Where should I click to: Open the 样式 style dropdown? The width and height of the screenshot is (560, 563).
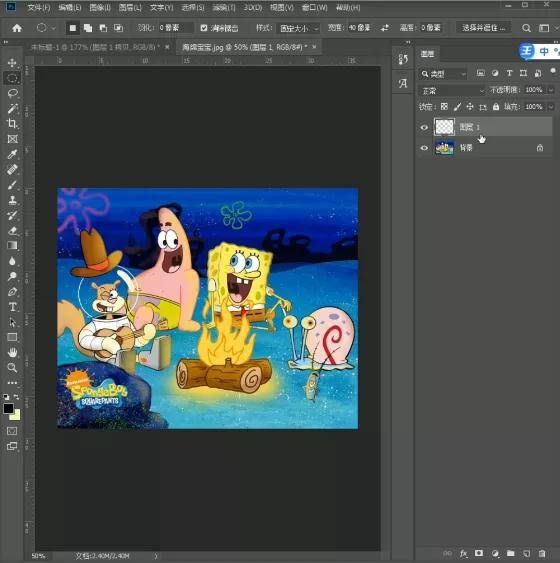point(299,28)
